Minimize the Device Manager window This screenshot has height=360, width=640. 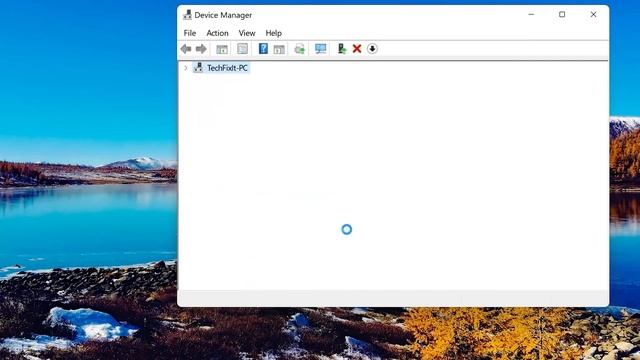tap(531, 15)
